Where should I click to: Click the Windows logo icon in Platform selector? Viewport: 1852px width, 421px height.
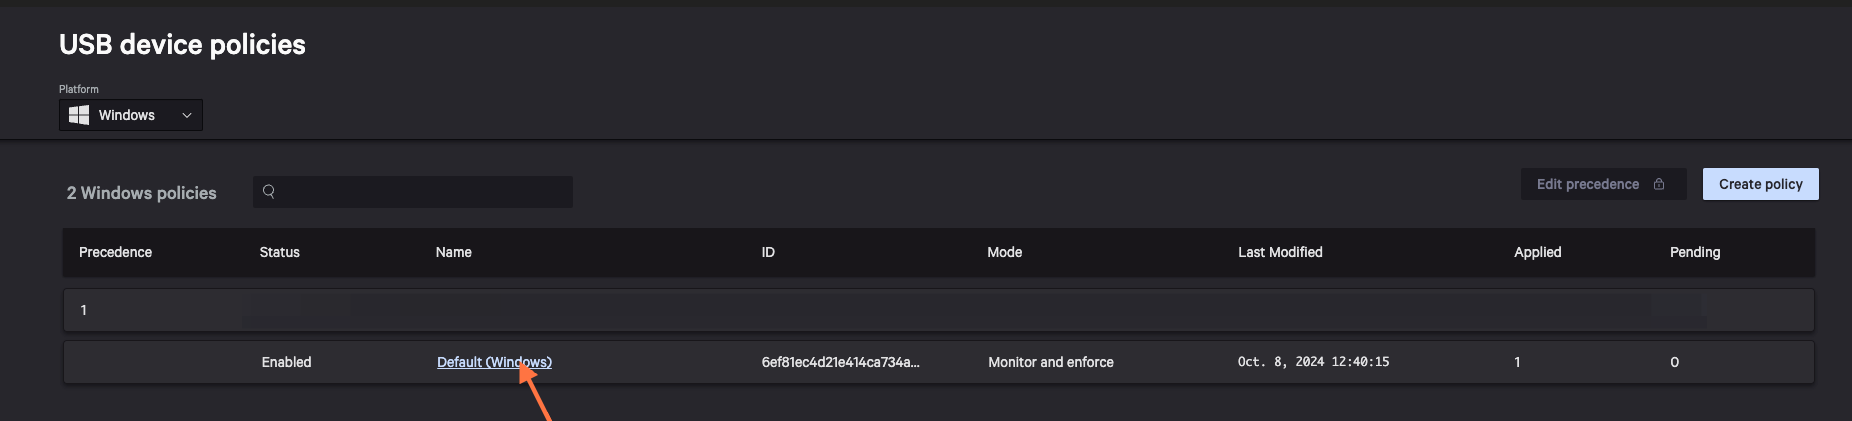pos(79,115)
